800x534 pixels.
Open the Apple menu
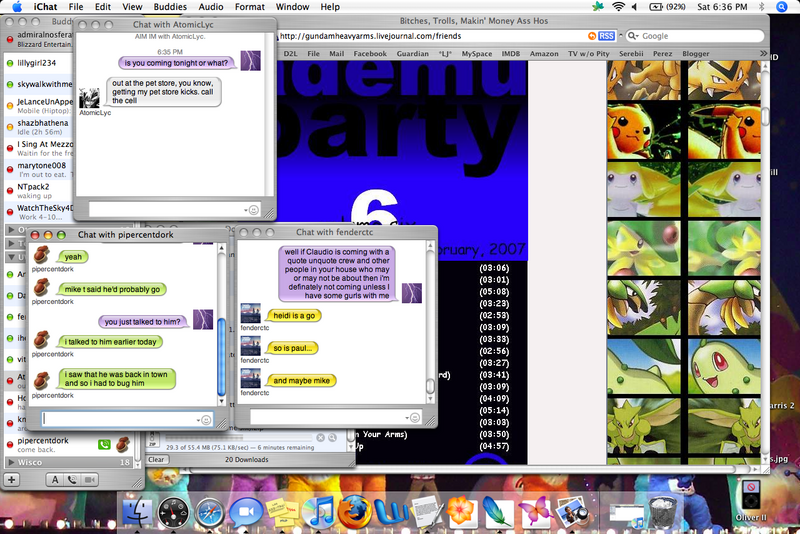17,7
